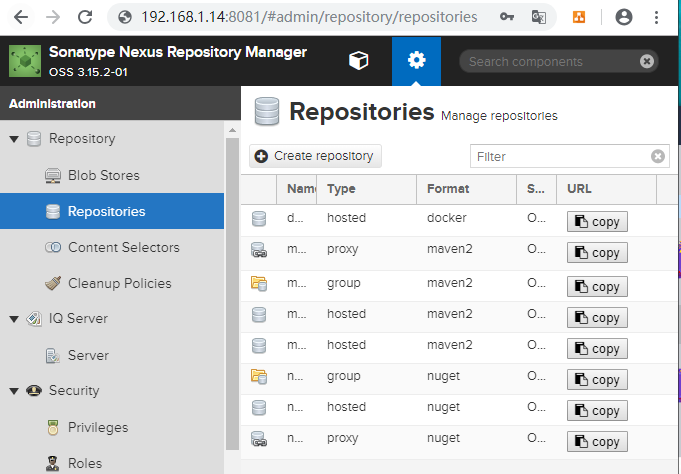
Task: Sort by Type column header
Action: 367,189
